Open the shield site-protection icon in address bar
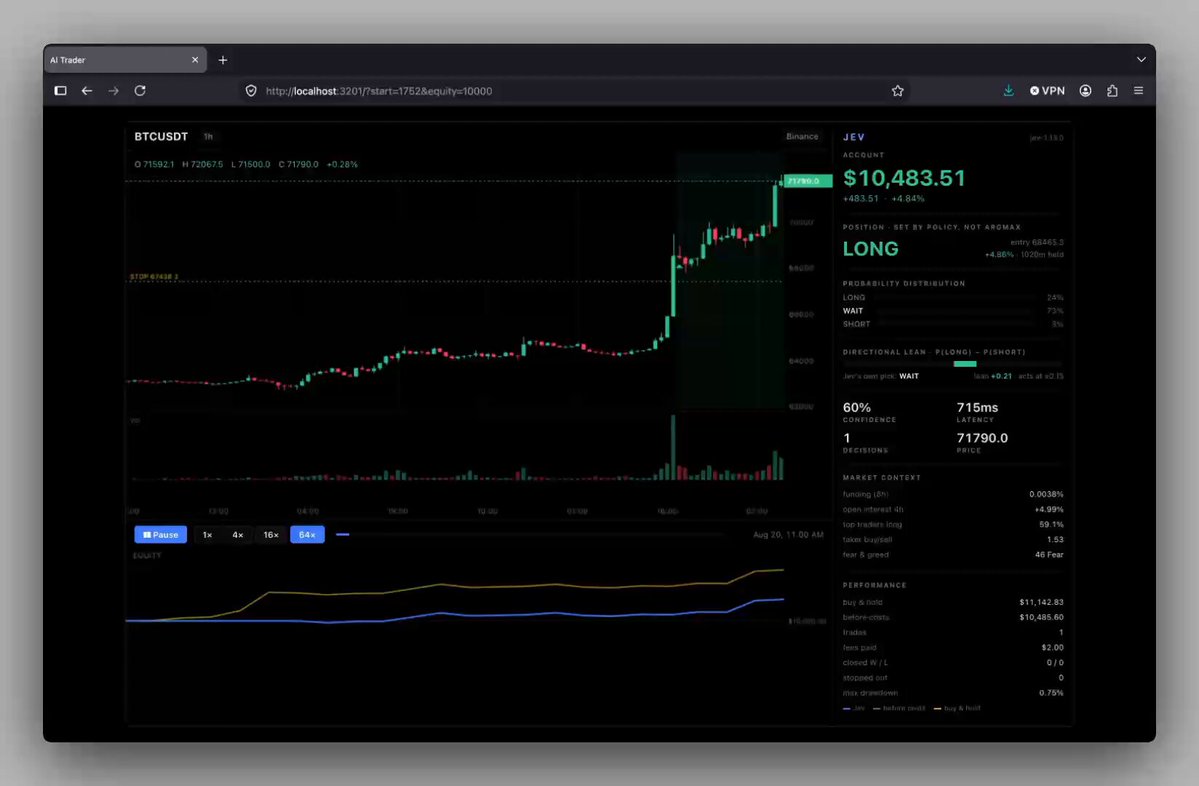 click(251, 91)
